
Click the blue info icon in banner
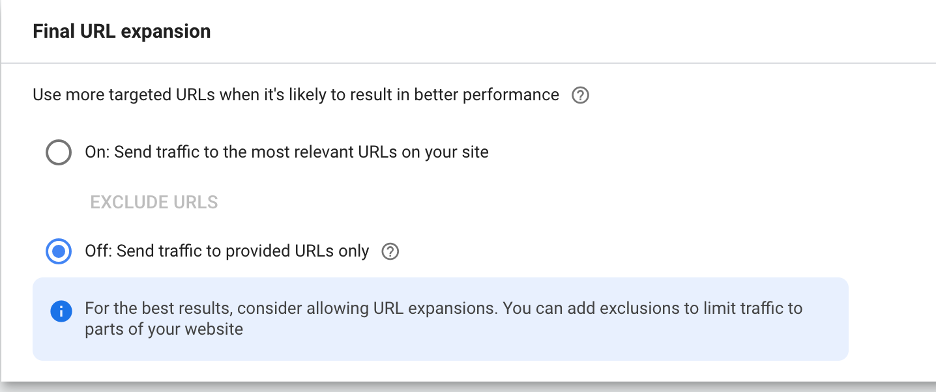click(x=61, y=311)
